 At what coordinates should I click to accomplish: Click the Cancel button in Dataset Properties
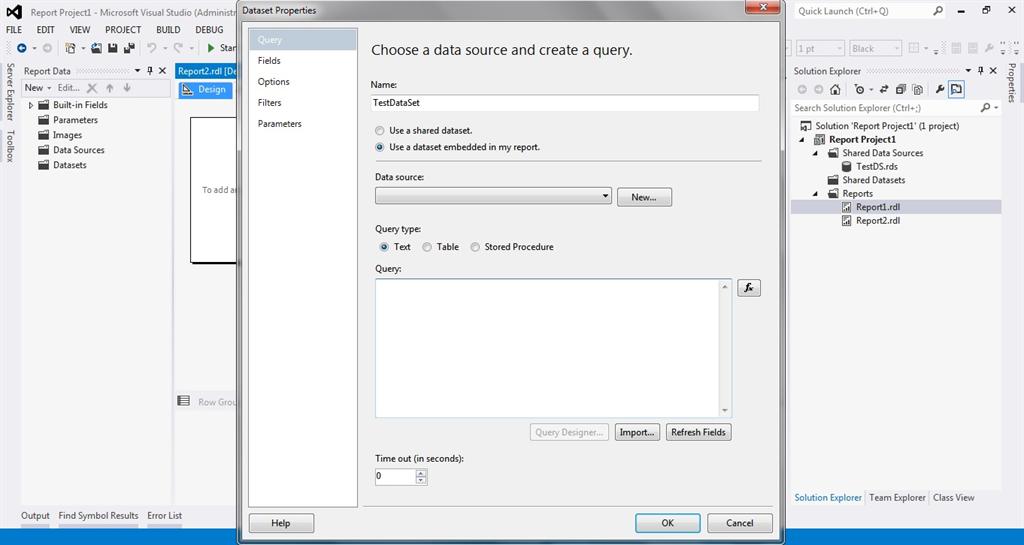click(x=739, y=523)
